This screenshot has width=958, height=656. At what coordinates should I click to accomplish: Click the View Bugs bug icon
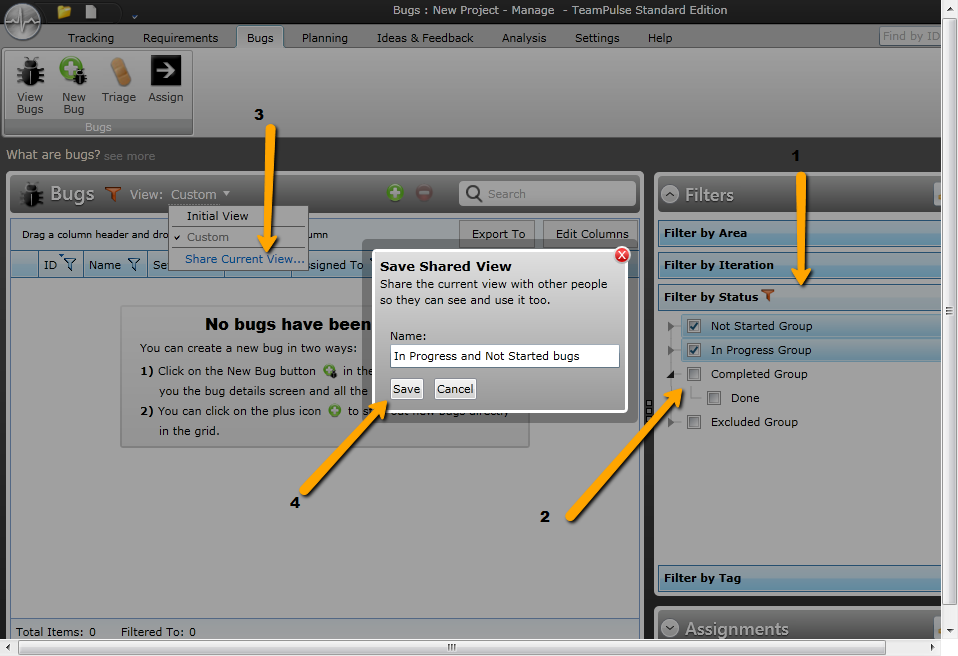click(30, 71)
